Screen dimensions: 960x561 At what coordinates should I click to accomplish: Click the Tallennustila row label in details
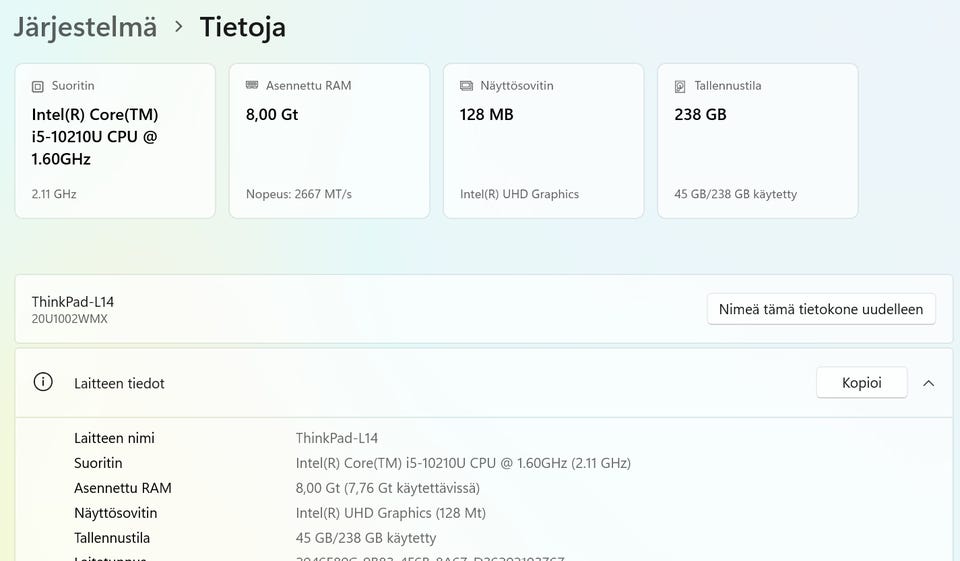coord(112,538)
